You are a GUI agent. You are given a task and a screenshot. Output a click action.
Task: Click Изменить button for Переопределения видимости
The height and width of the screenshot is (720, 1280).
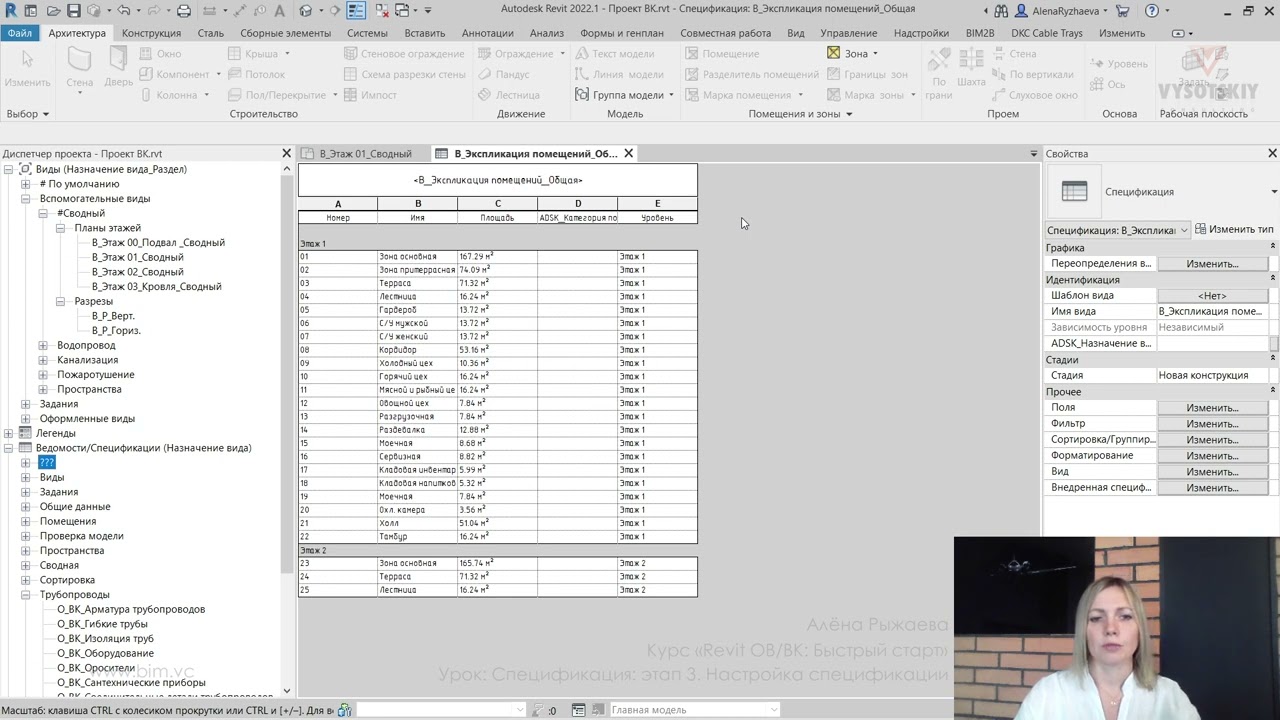(x=1212, y=264)
